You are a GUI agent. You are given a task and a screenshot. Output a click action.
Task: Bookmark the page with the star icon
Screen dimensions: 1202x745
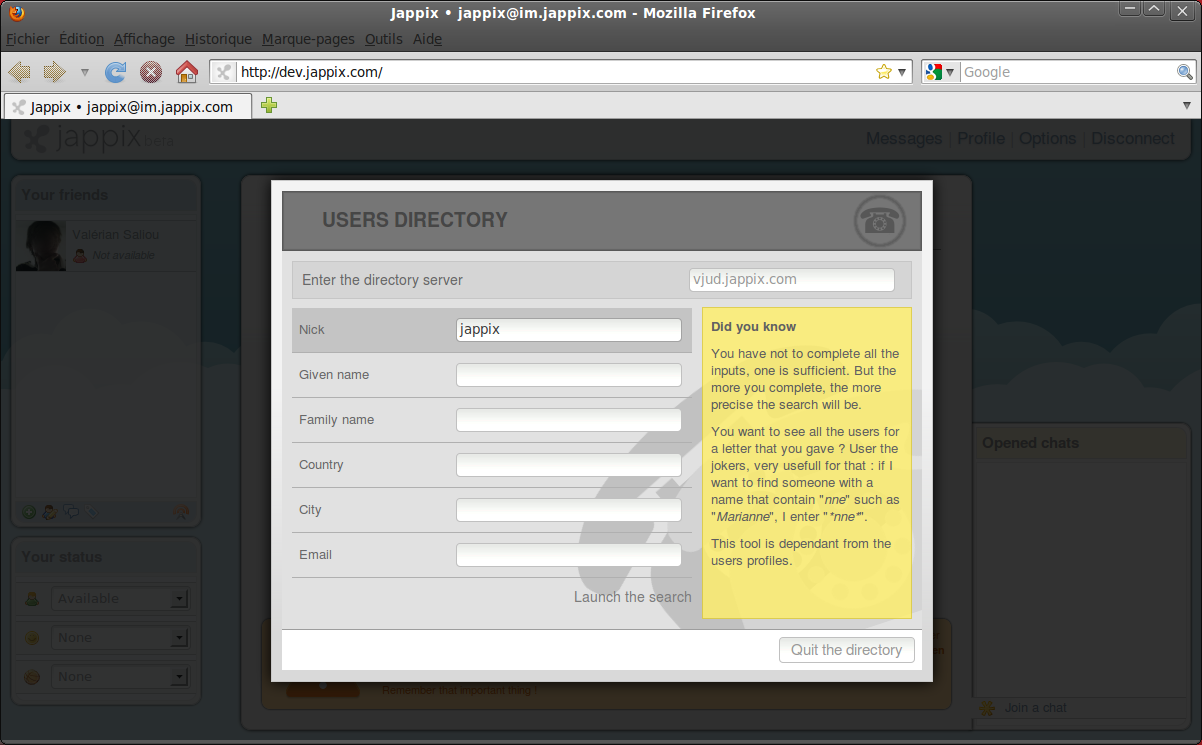883,72
